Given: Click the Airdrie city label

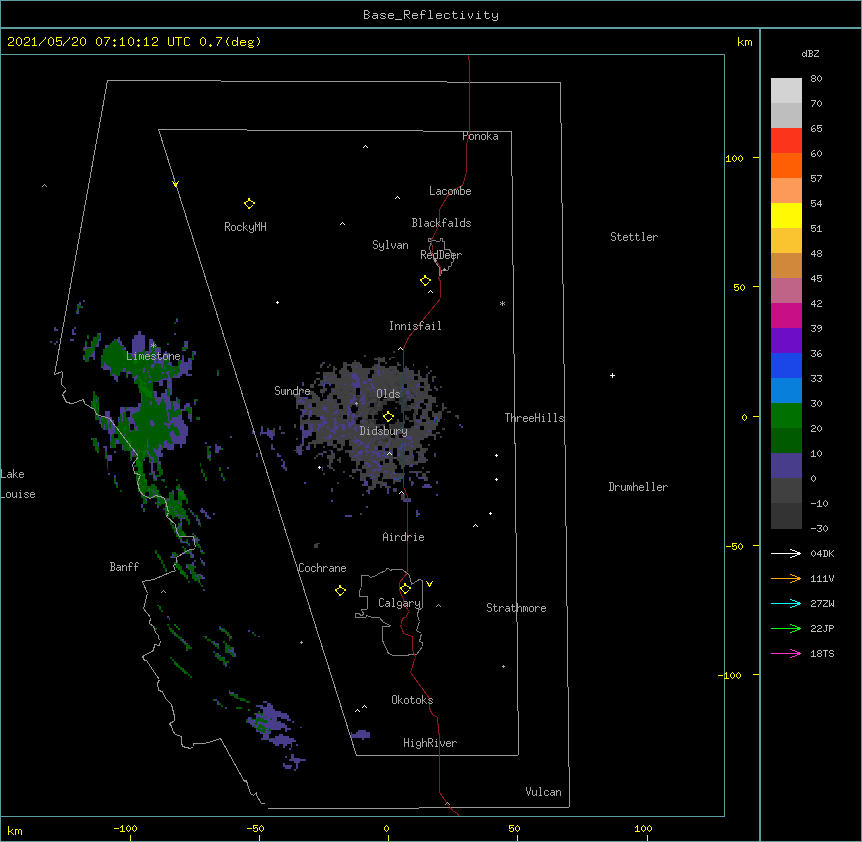Looking at the screenshot, I should coord(404,537).
